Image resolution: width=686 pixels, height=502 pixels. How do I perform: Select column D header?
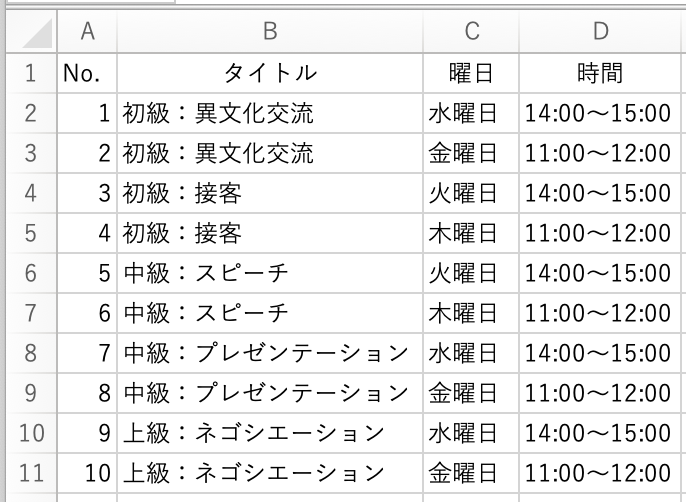click(600, 32)
